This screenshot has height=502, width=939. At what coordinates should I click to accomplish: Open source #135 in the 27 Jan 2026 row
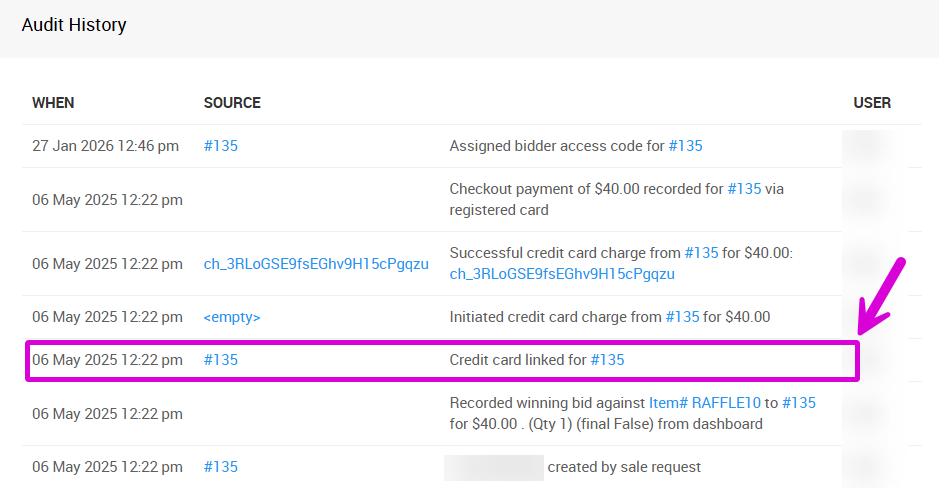[x=221, y=146]
